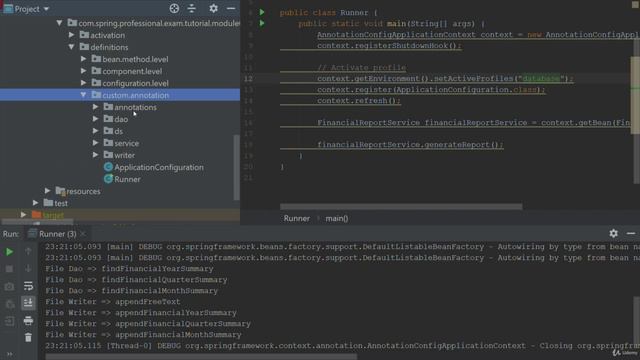Hide the Run panel minus icon
Image resolution: width=640 pixels, height=360 pixels.
tap(631, 233)
